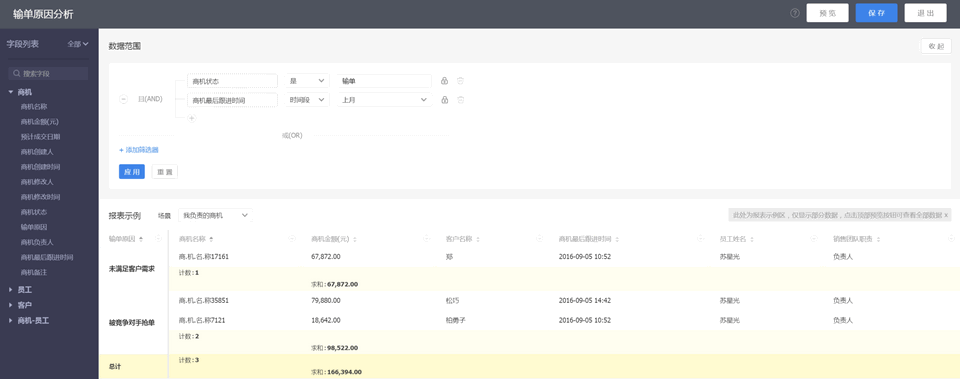Click the cell 商.机.名.称17161
Viewport: 960px width, 379px height.
point(204,257)
